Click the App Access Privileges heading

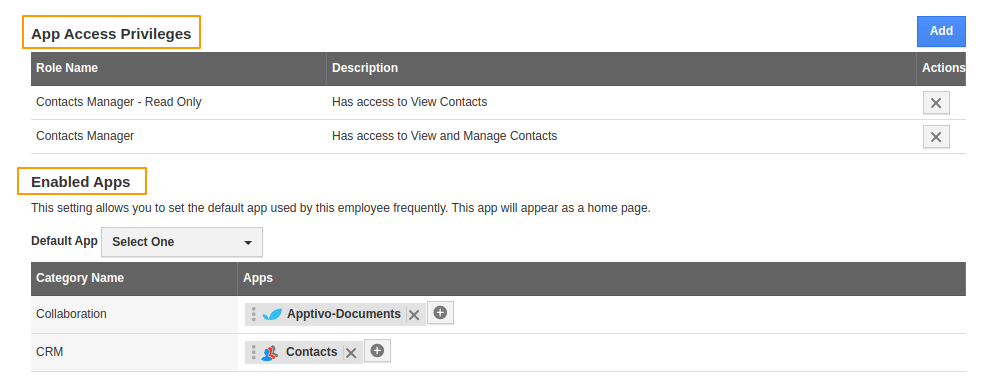(111, 34)
